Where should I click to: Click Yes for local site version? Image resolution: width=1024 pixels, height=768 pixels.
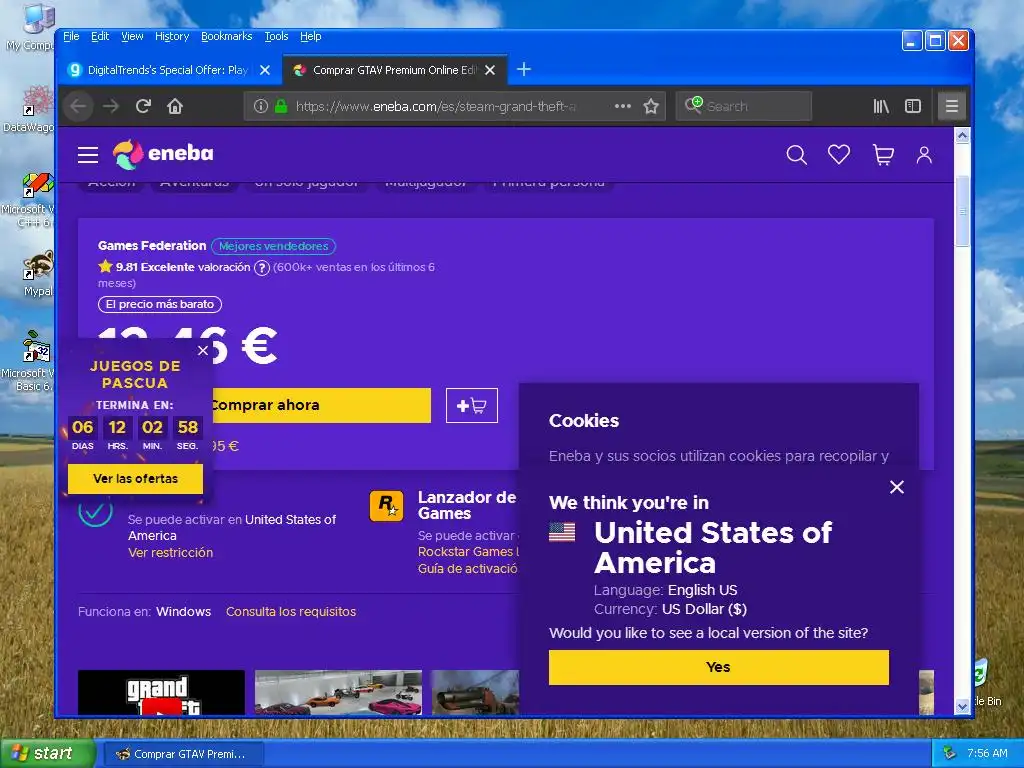[x=718, y=667]
